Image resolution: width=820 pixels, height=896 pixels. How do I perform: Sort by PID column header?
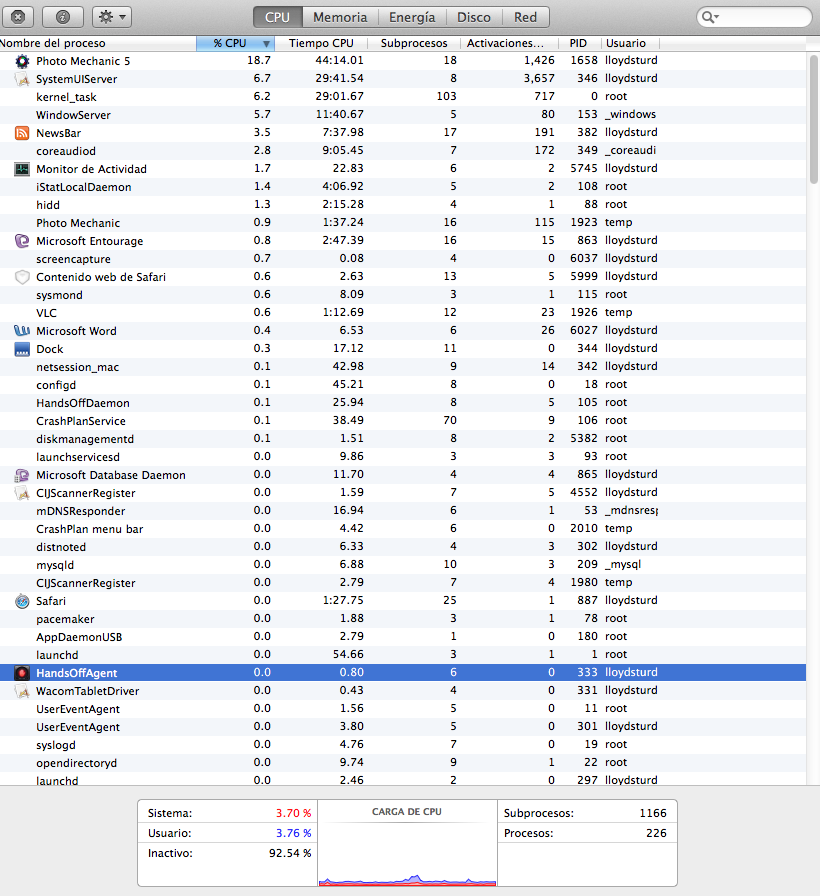pyautogui.click(x=578, y=43)
